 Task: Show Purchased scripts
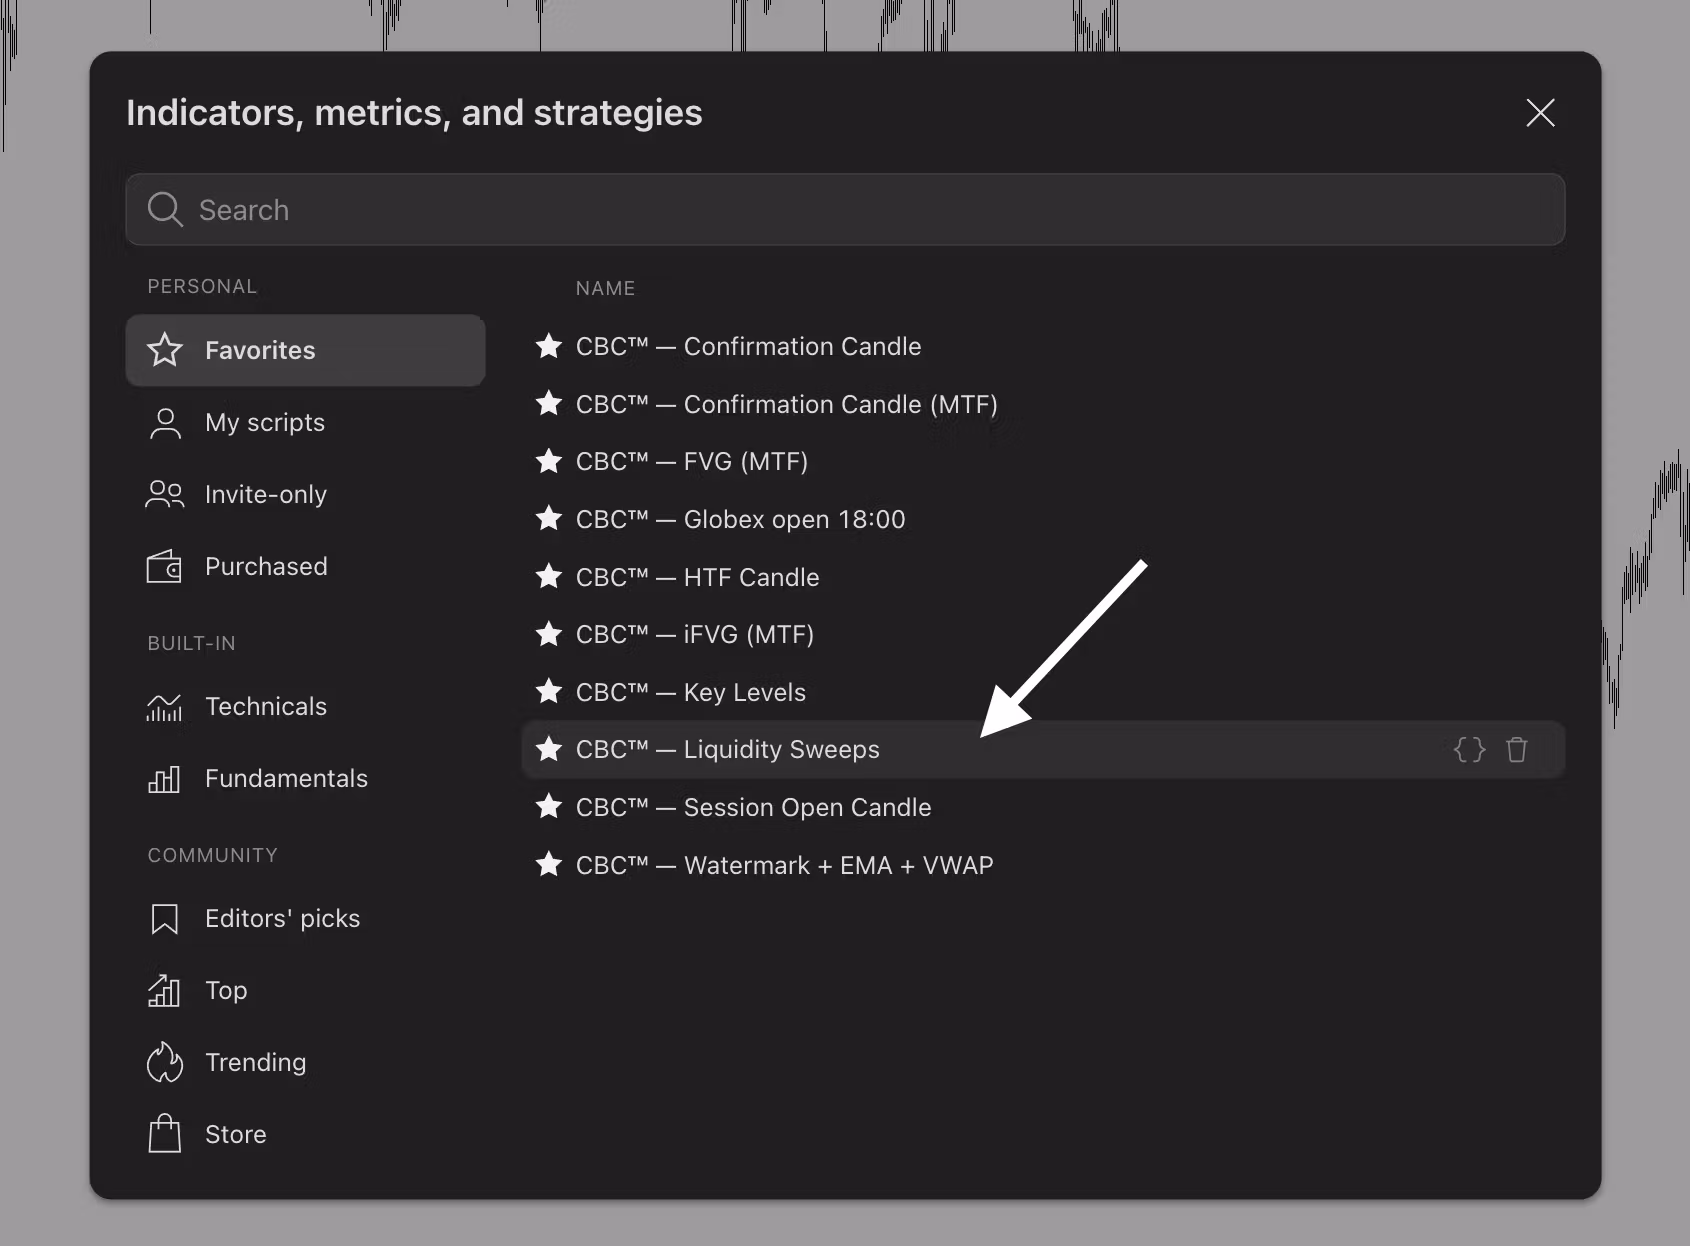[x=265, y=567]
